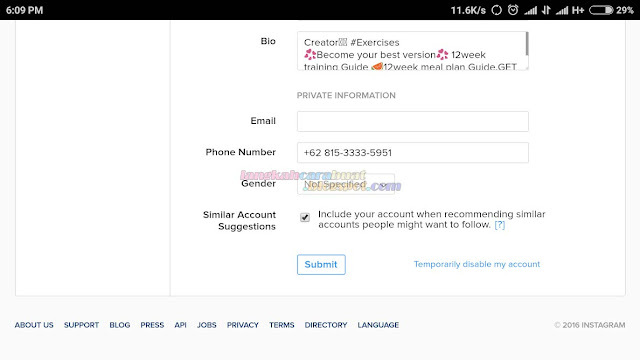The width and height of the screenshot is (640, 360).
Task: Open the About Us footer link
Action: click(34, 325)
